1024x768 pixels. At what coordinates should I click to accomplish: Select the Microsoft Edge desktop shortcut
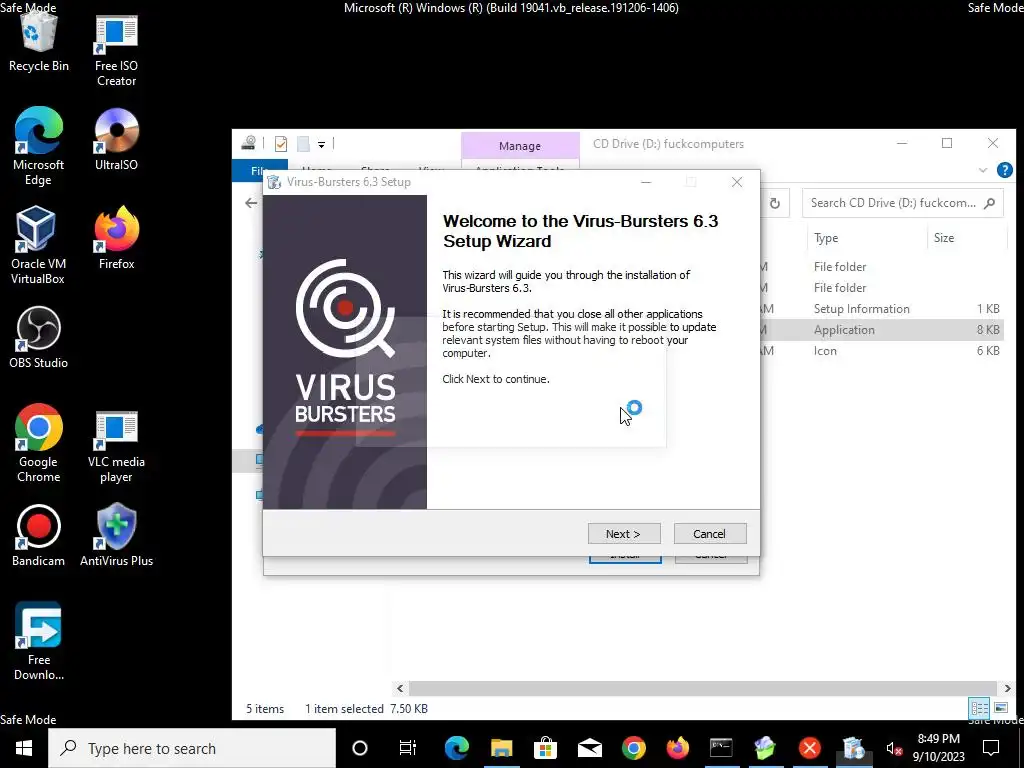tap(39, 146)
